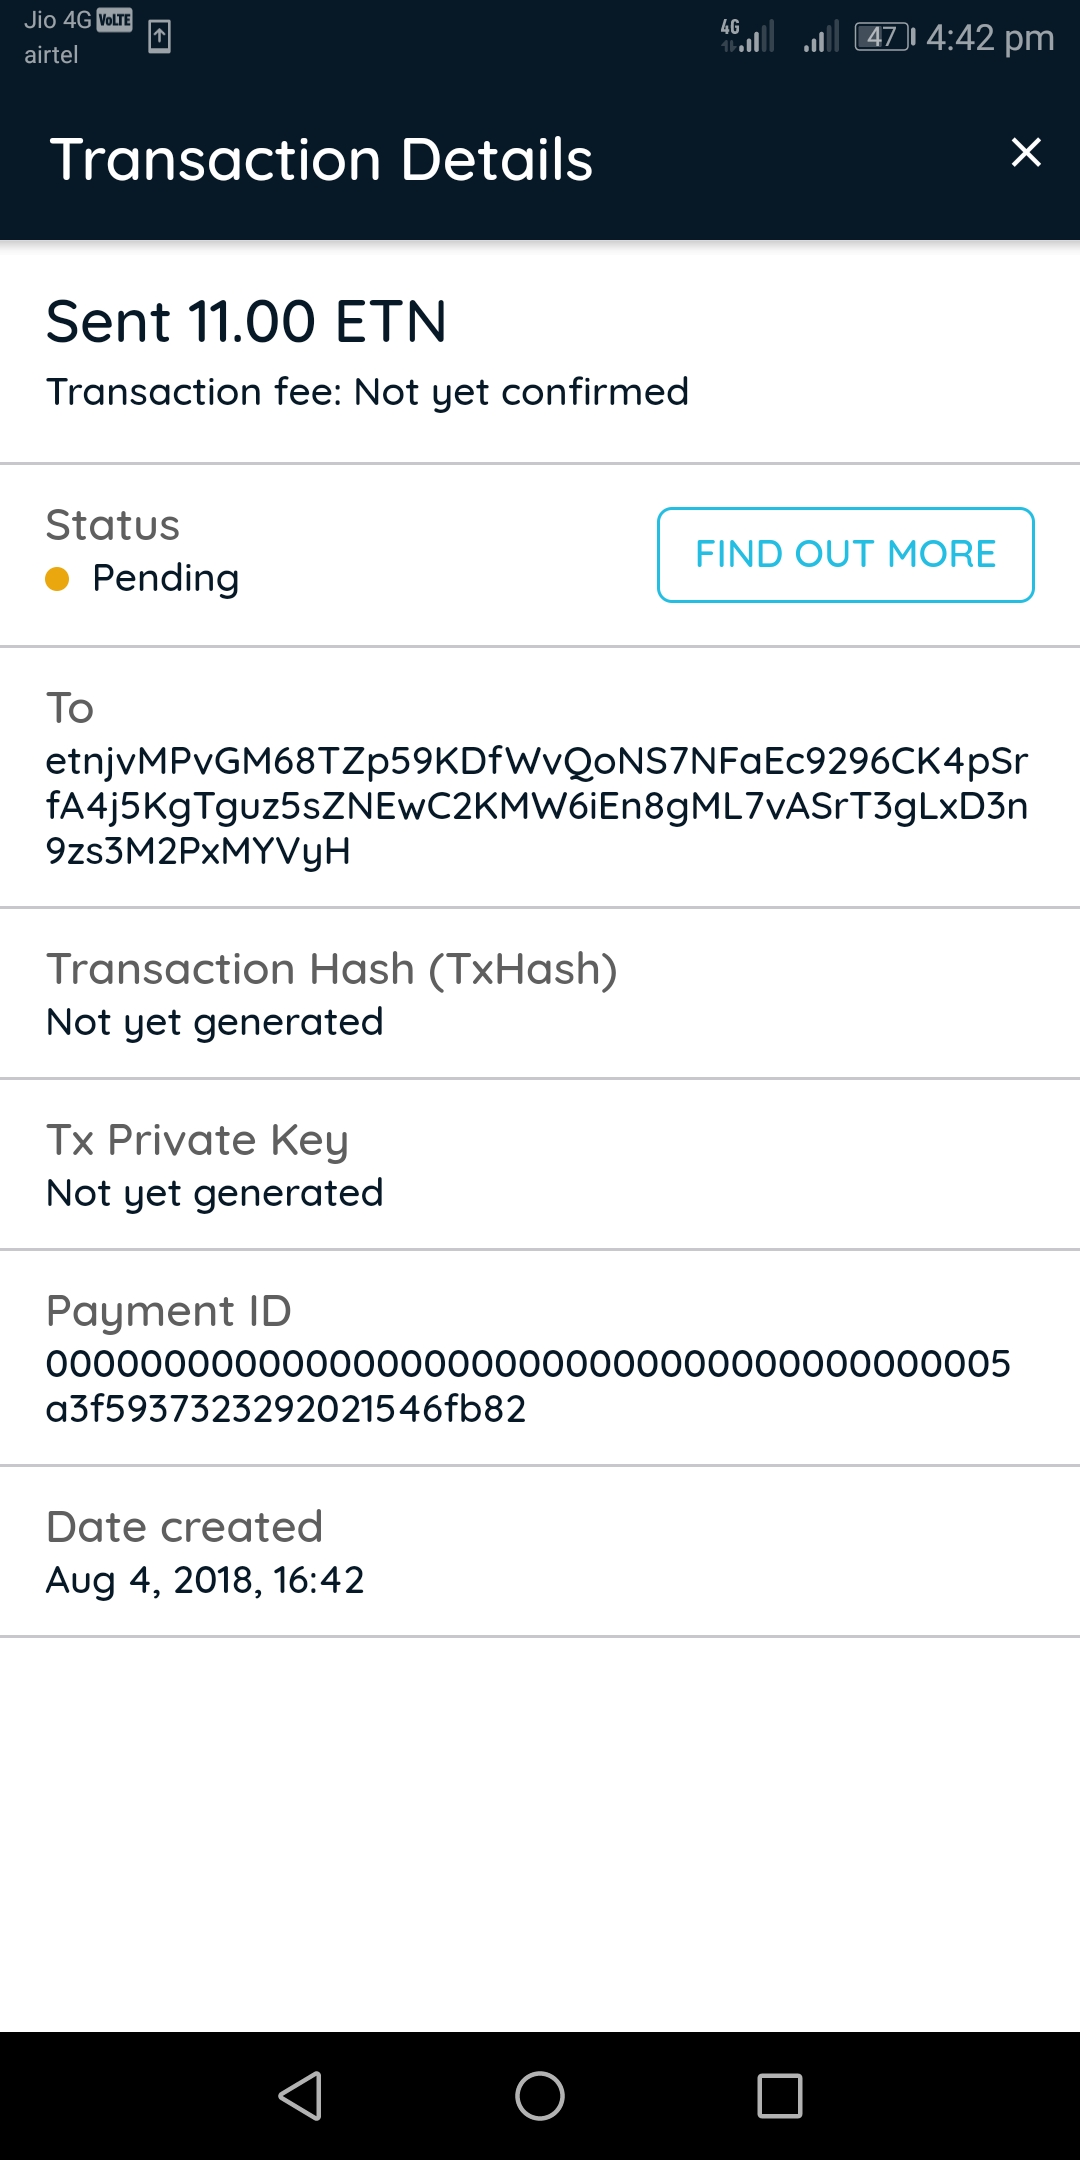Tap the 4:42 pm clock
The width and height of the screenshot is (1080, 2160).
(989, 38)
